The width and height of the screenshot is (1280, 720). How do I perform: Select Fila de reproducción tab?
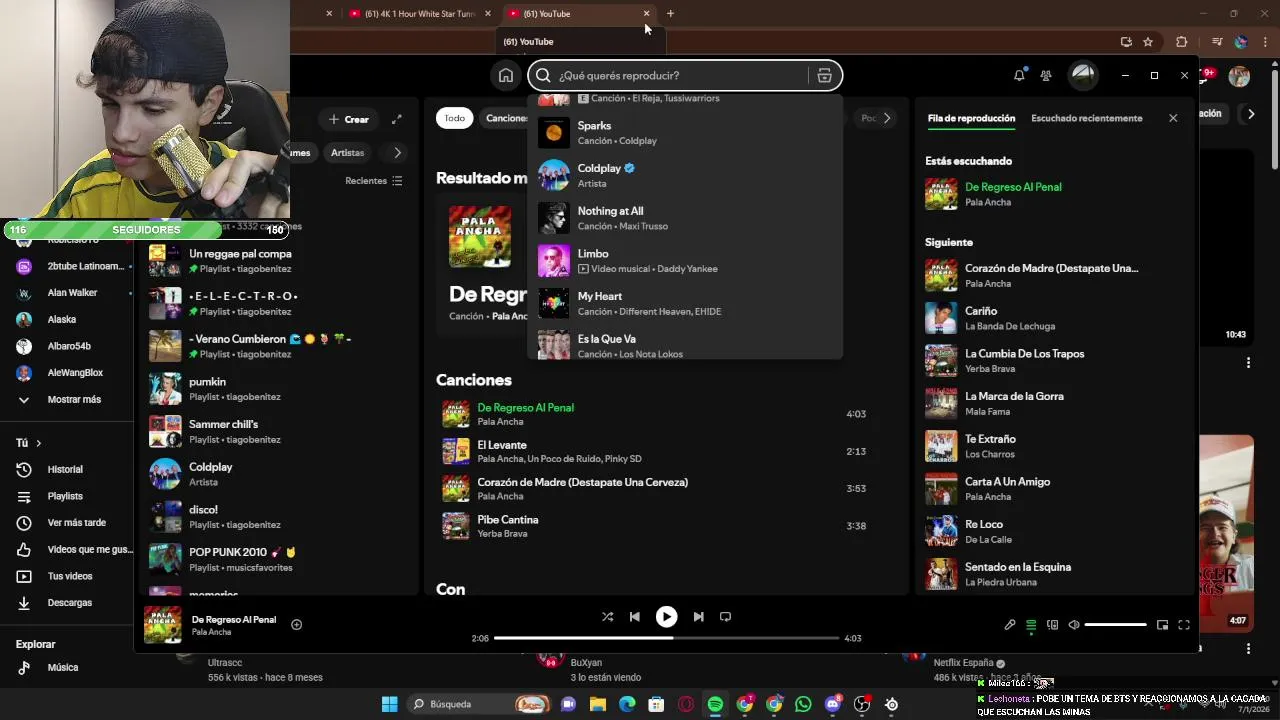[971, 118]
